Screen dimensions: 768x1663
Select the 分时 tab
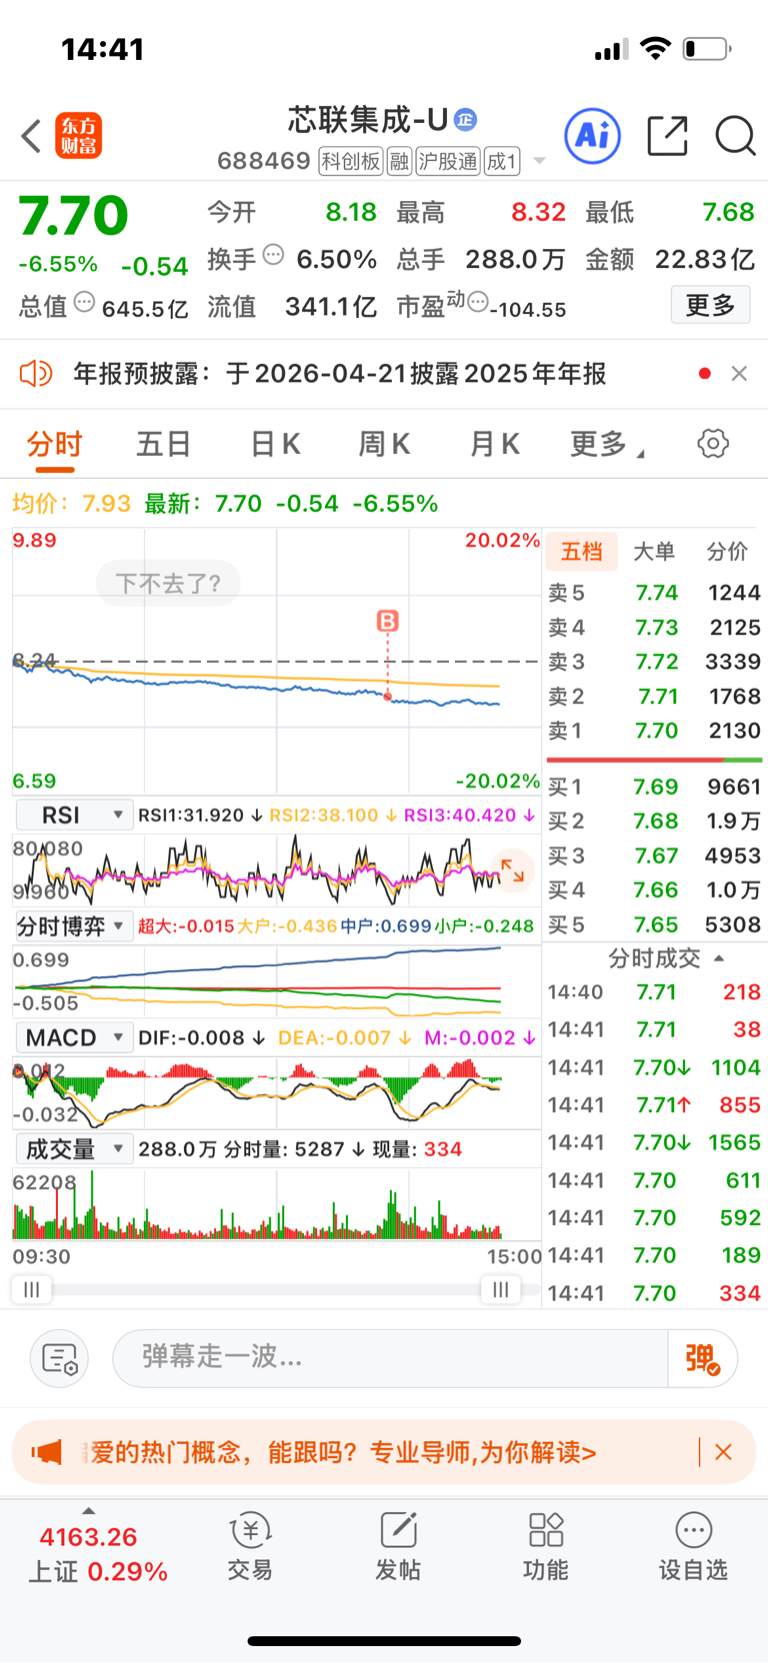54,444
